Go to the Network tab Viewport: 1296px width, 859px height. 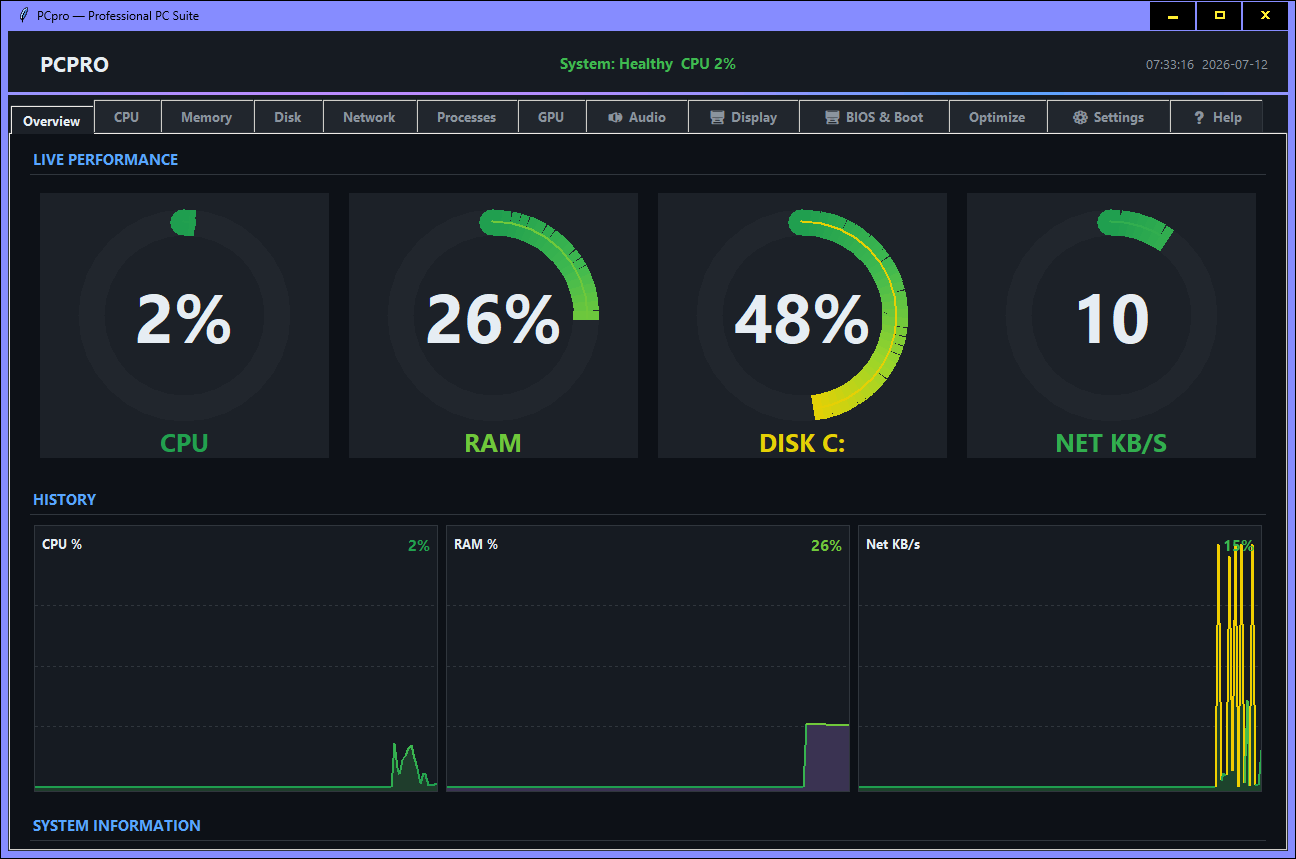click(369, 117)
